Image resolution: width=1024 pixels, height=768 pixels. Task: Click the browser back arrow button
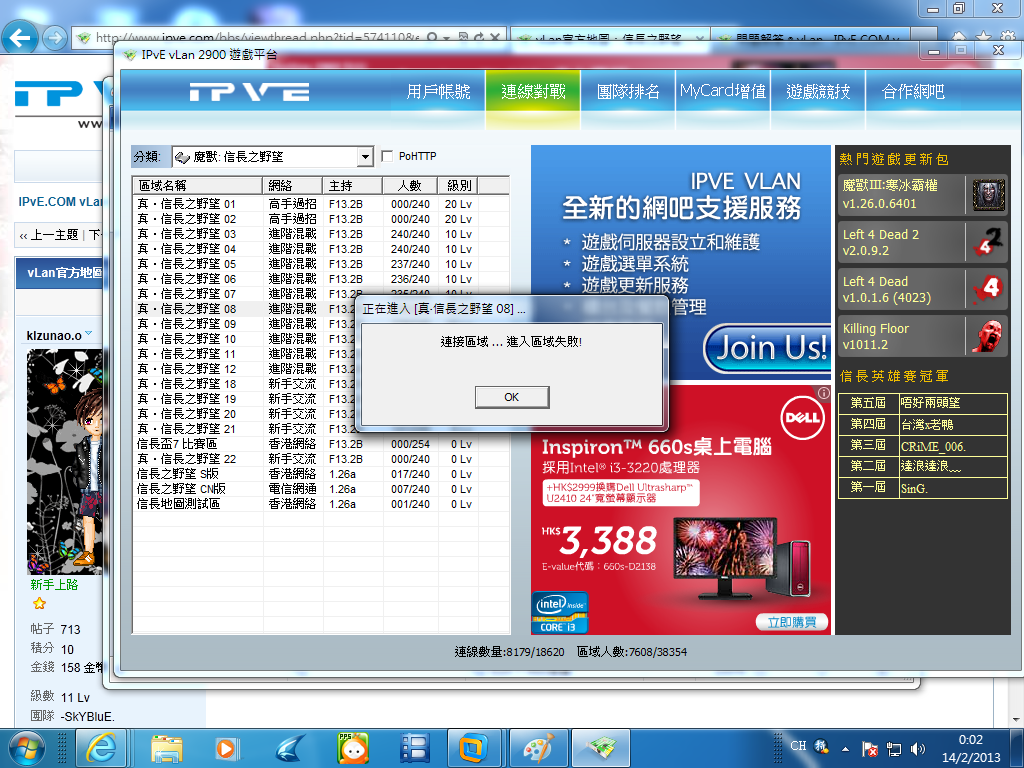tap(22, 39)
